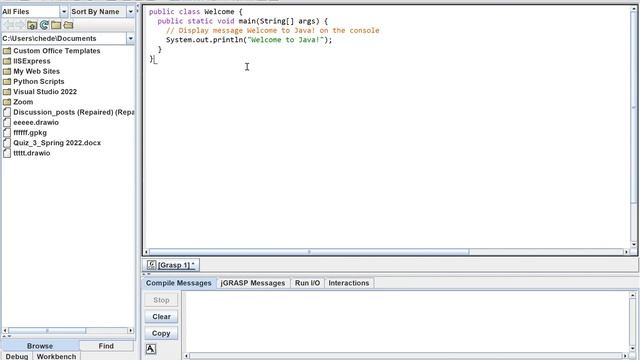
Task: Click the editor horizontal scrollbar thumb
Action: 309,252
